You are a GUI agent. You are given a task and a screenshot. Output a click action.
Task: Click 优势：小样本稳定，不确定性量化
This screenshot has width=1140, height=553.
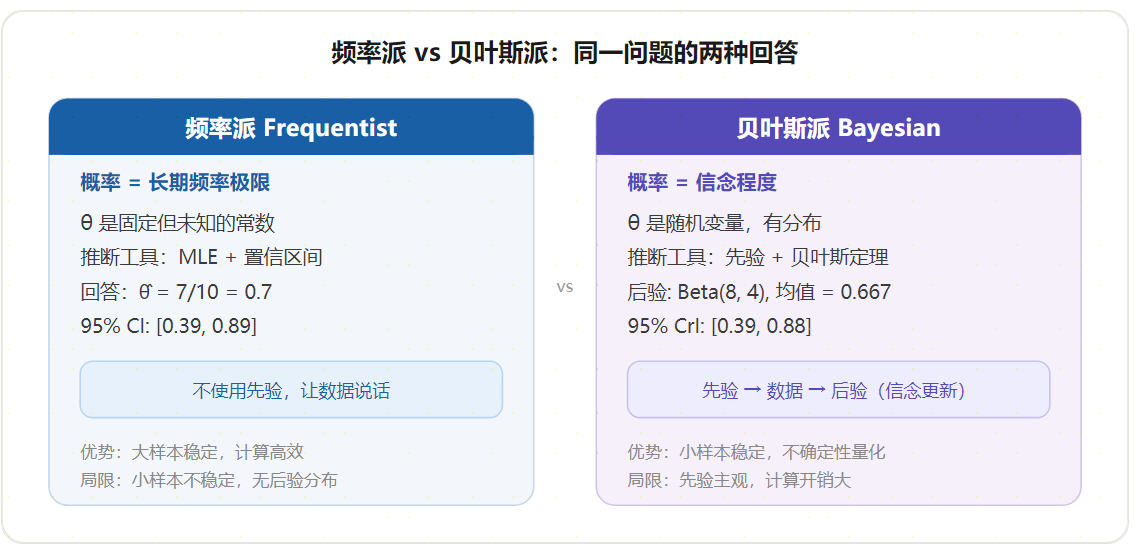click(757, 452)
